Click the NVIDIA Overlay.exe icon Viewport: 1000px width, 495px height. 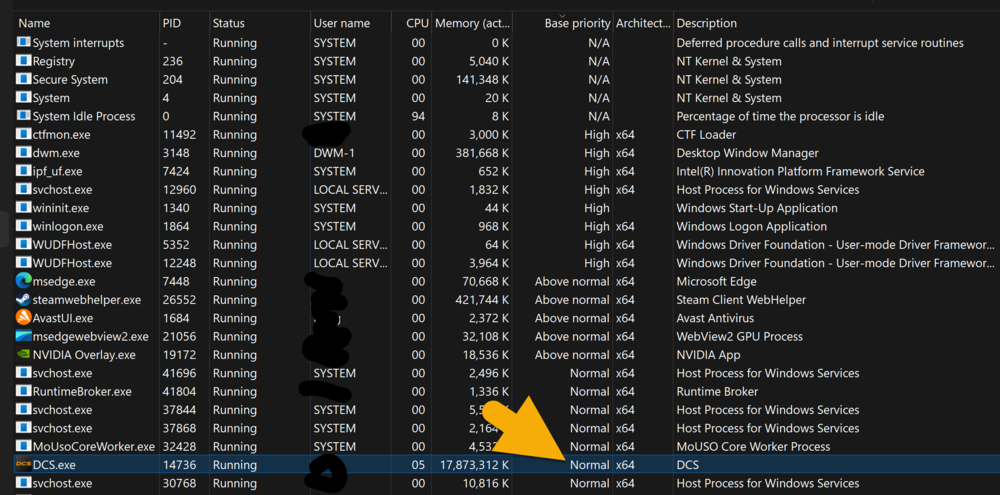coord(23,355)
